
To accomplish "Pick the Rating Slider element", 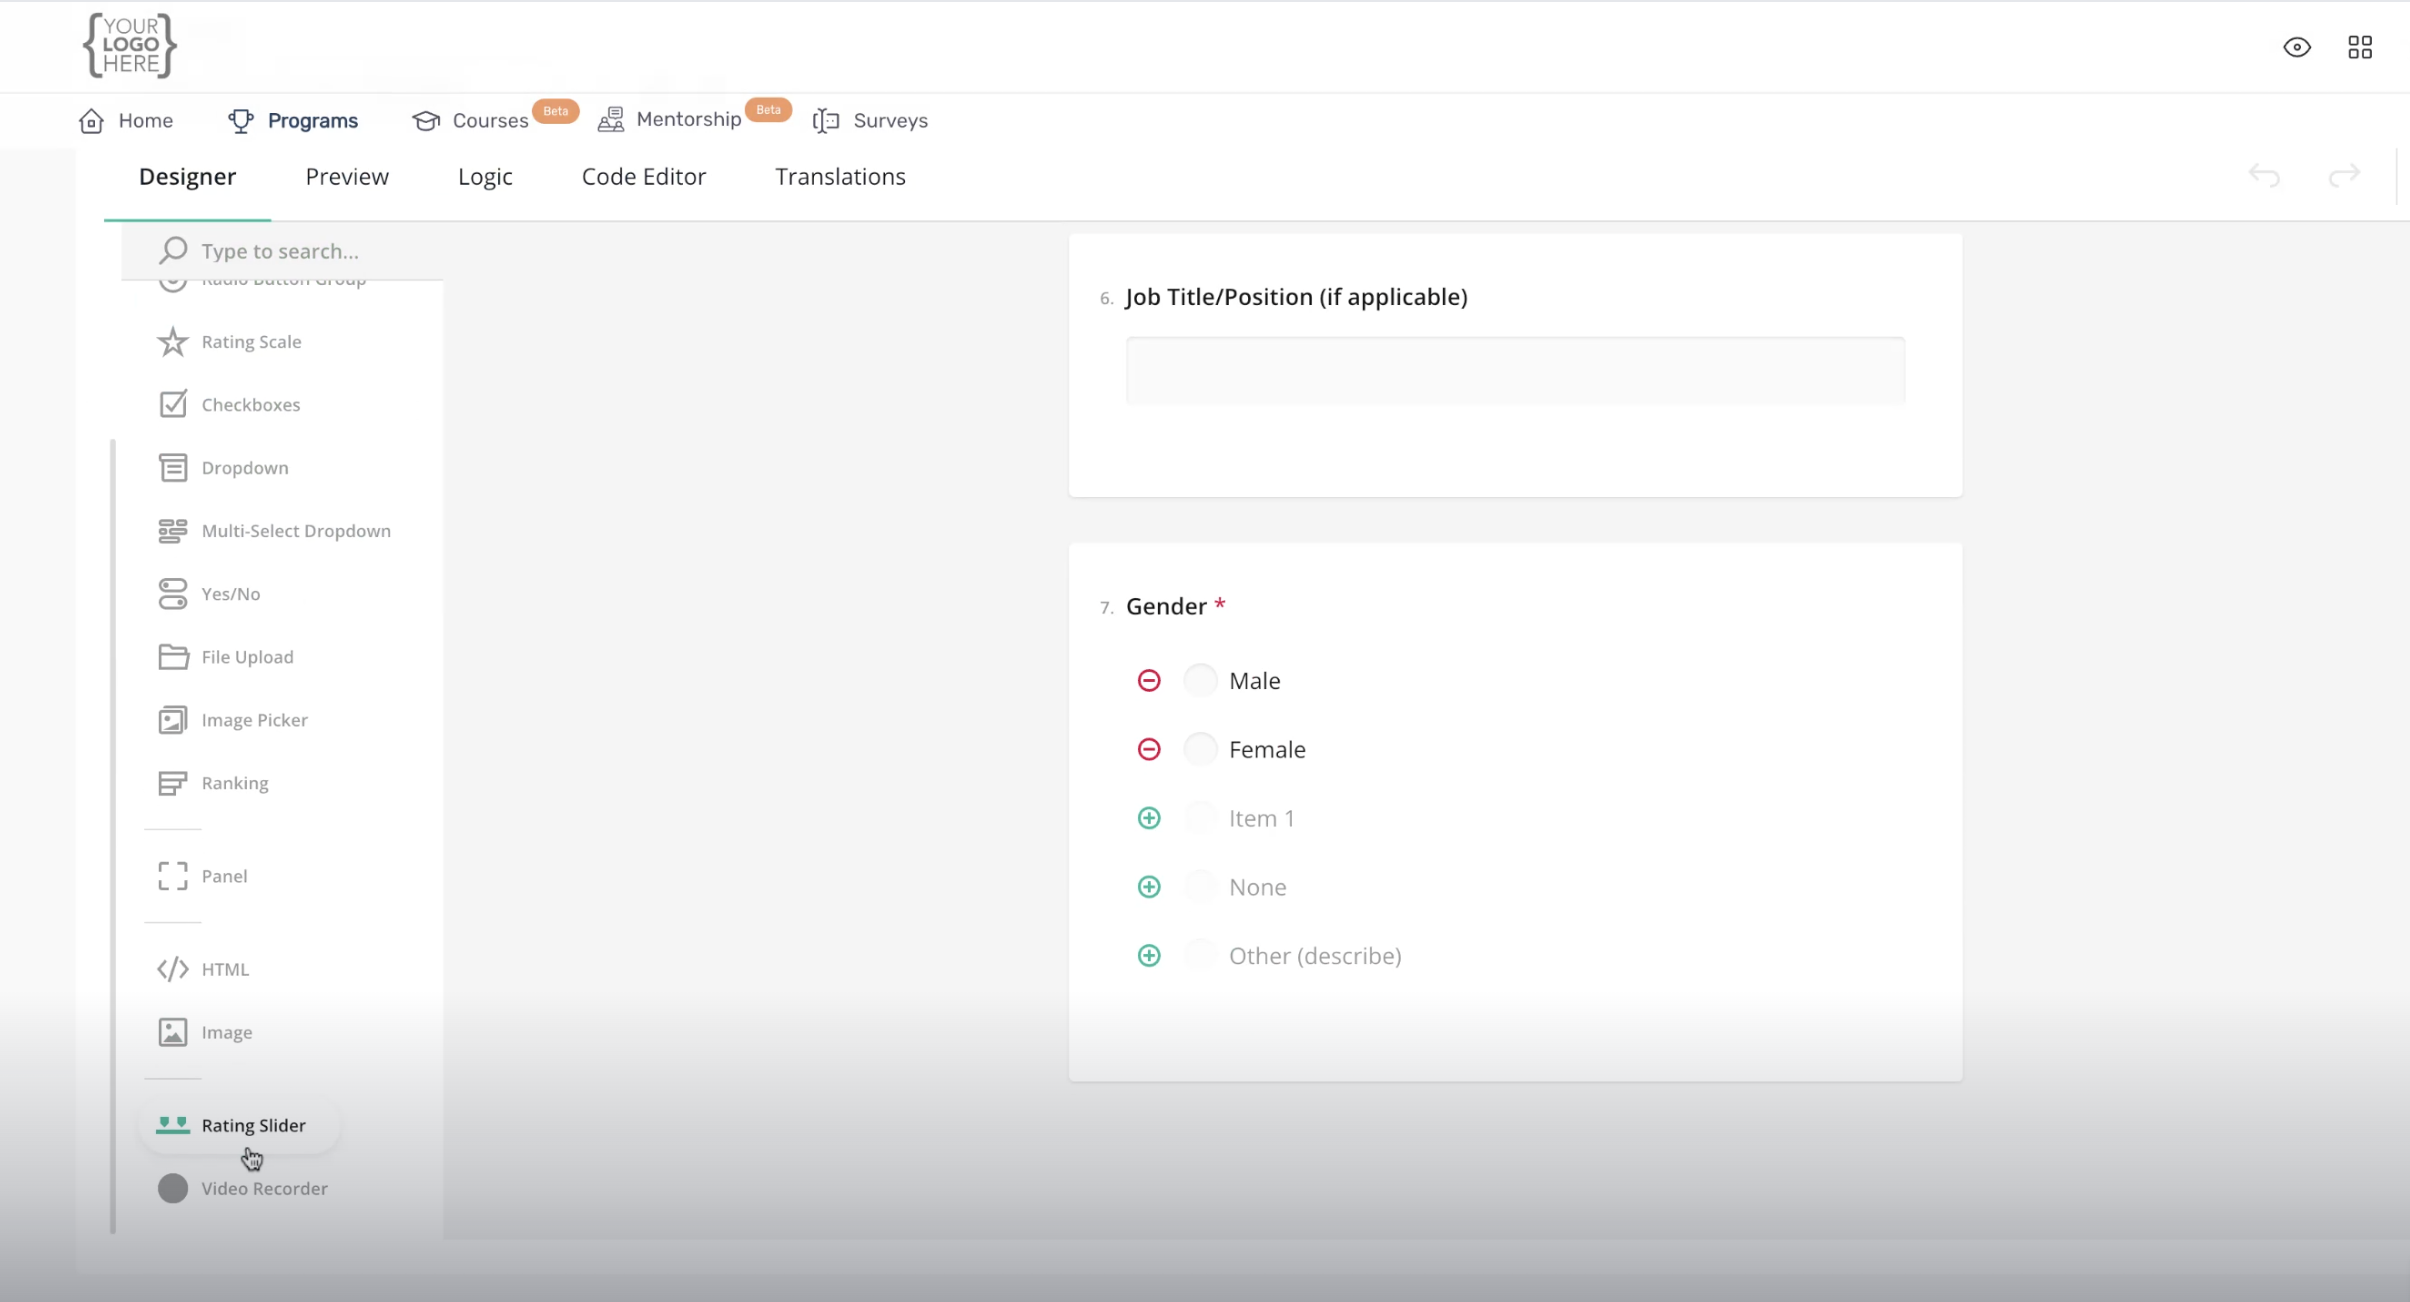I will tap(253, 1125).
